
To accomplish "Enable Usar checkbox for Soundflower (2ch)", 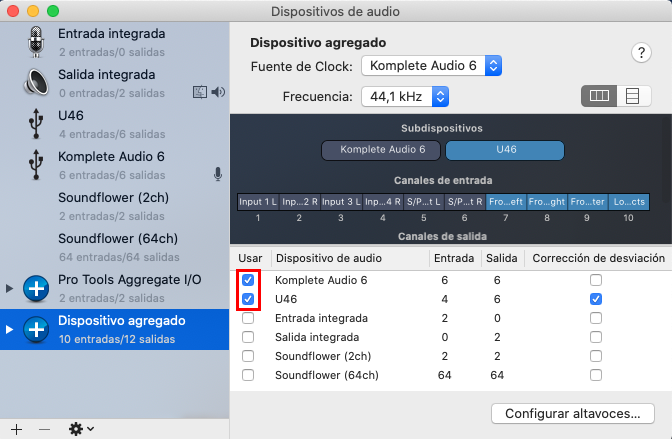I will (247, 356).
